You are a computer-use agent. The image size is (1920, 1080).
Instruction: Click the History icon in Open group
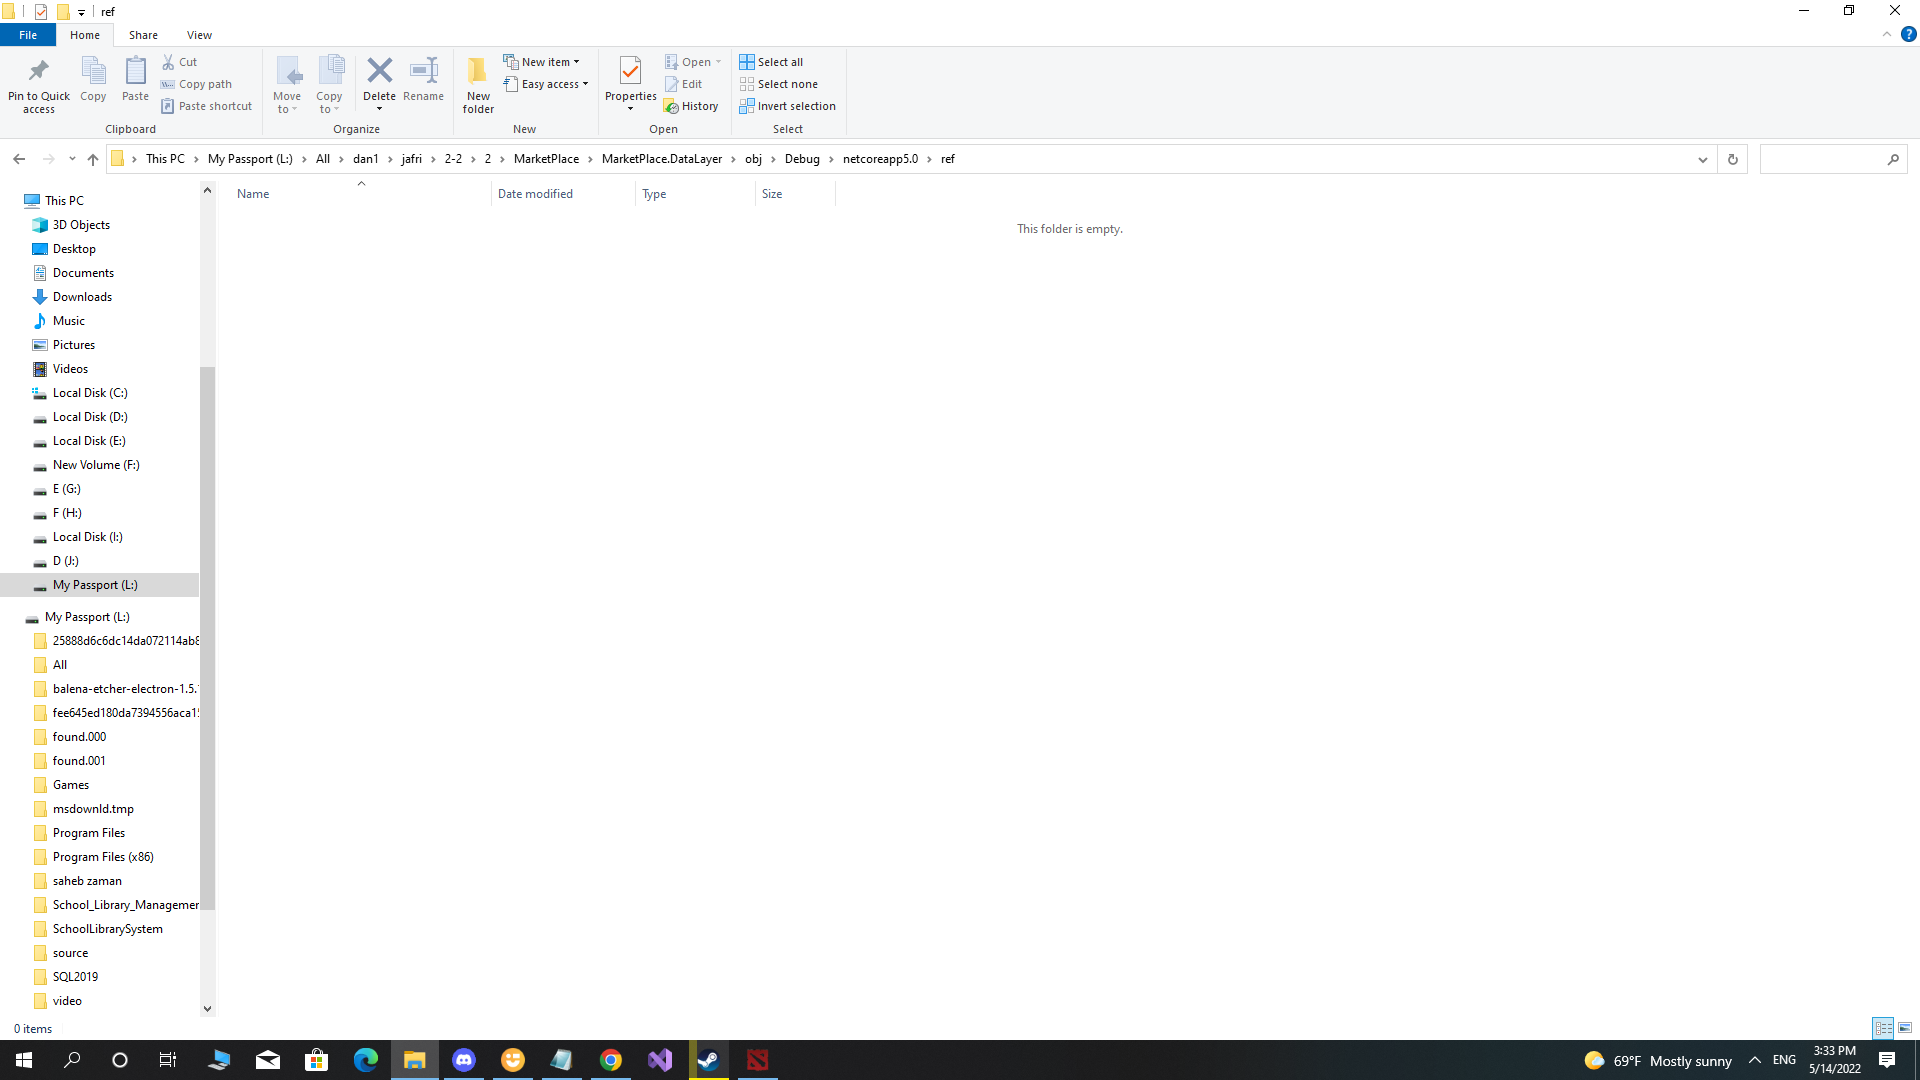tap(691, 106)
